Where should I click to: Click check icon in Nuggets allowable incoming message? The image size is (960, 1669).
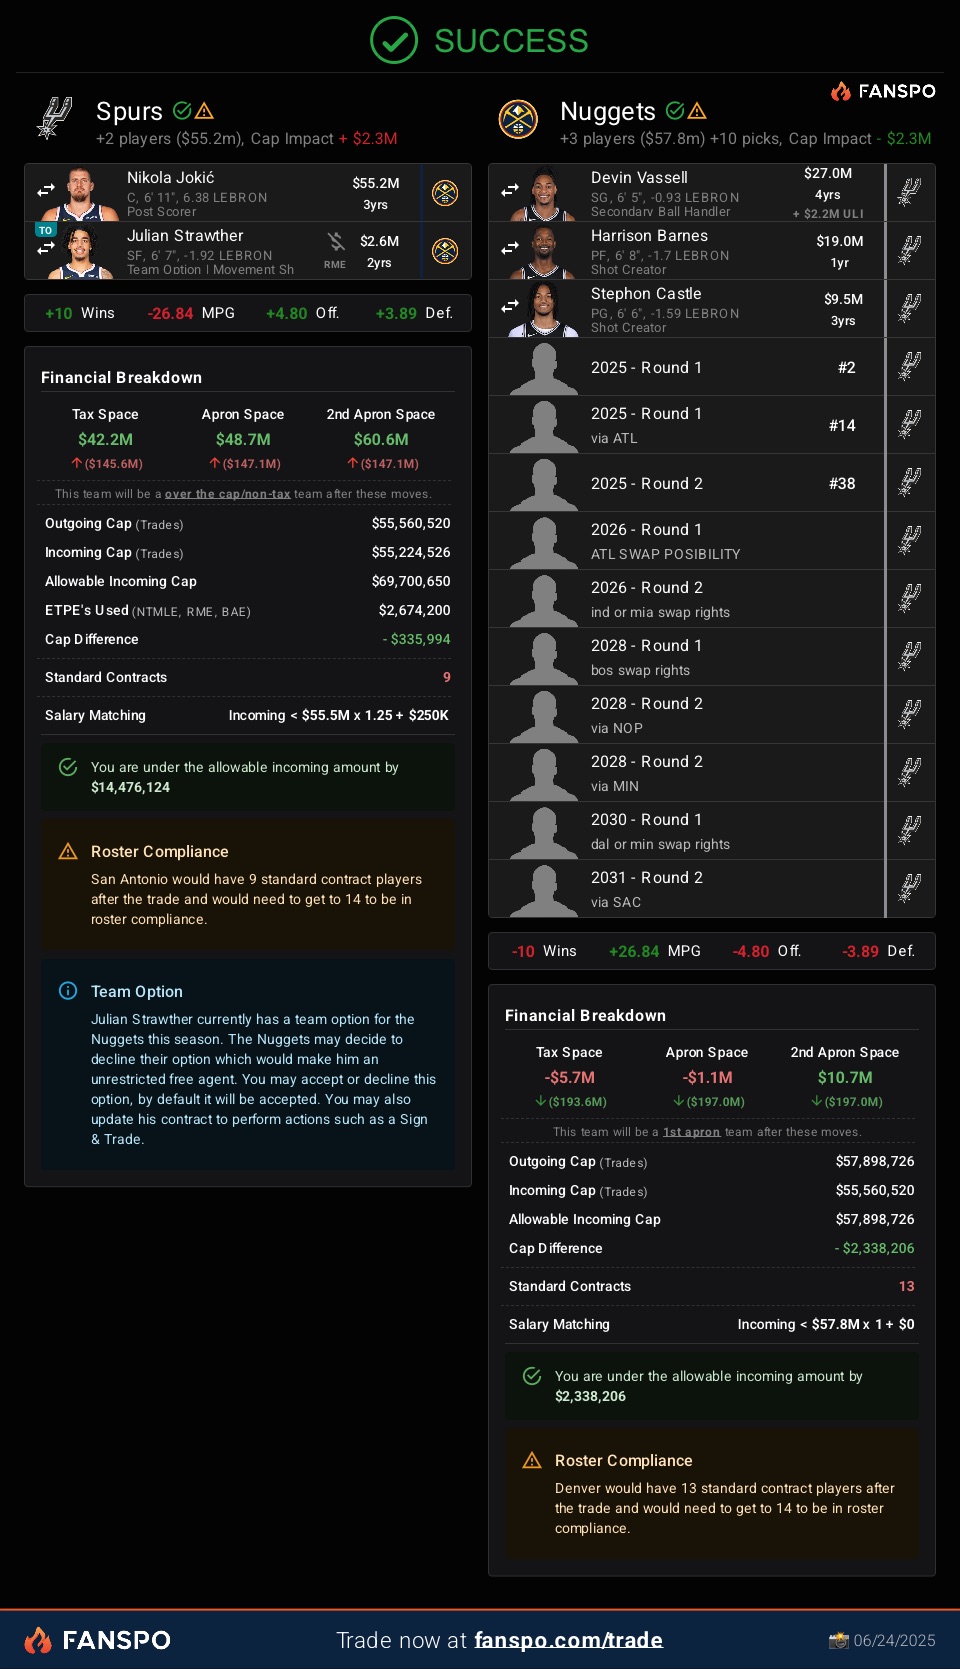click(532, 1376)
